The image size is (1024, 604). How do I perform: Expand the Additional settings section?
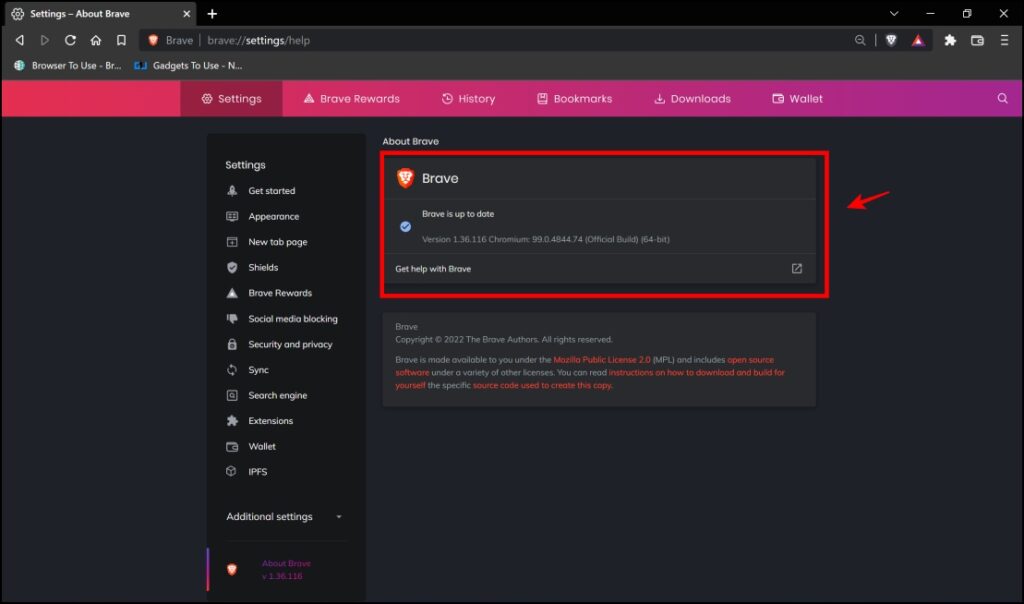click(284, 517)
